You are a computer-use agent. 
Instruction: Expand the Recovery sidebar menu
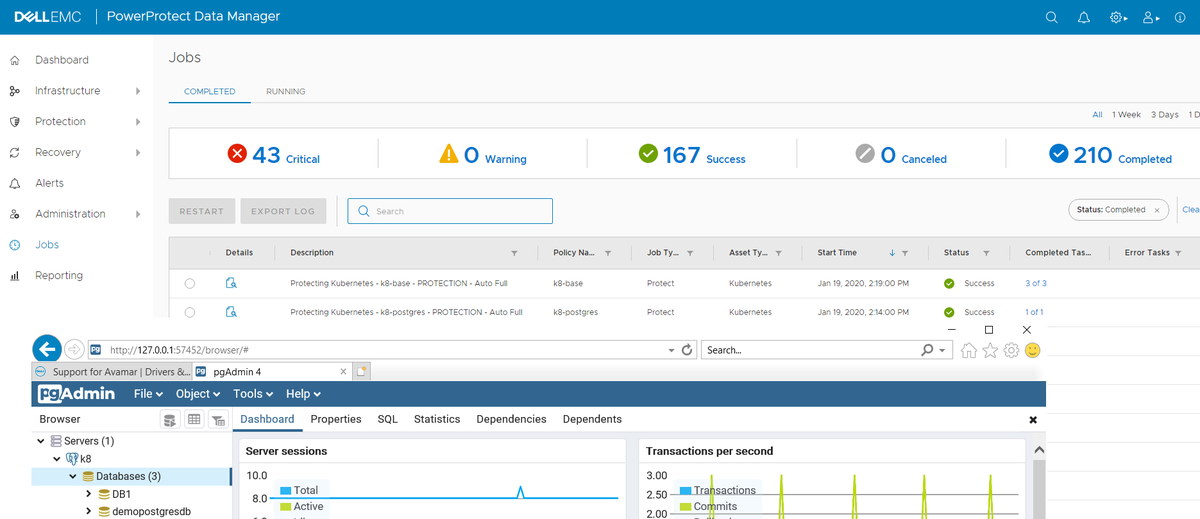click(x=138, y=153)
